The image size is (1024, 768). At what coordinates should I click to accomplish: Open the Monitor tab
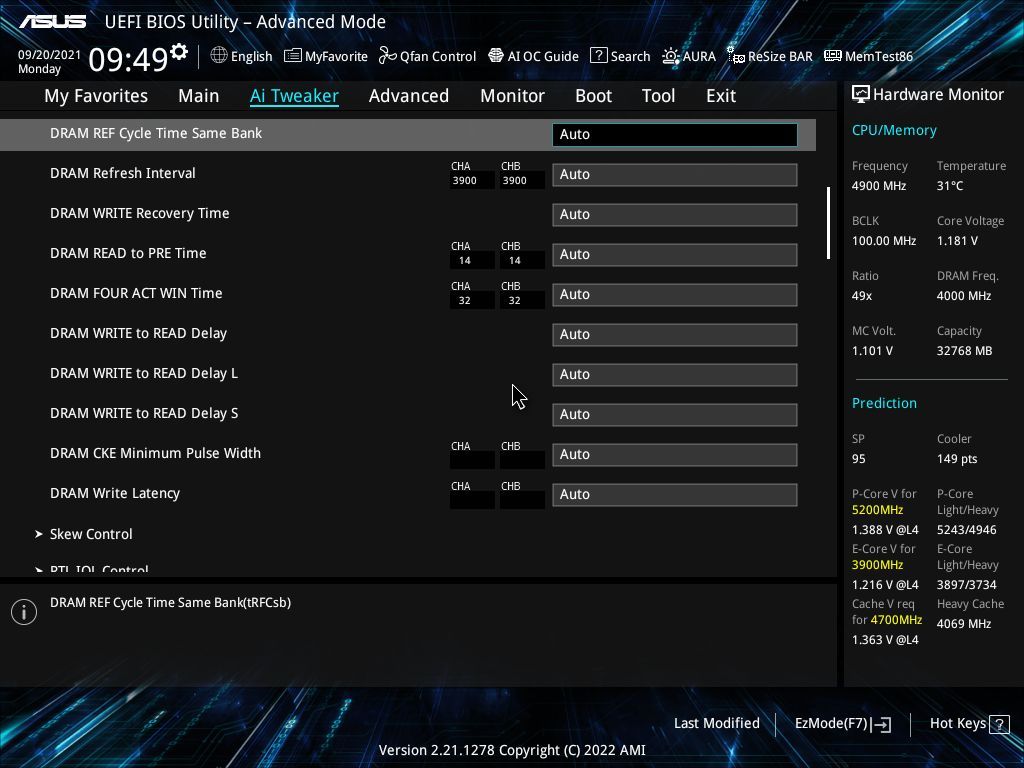click(x=513, y=95)
